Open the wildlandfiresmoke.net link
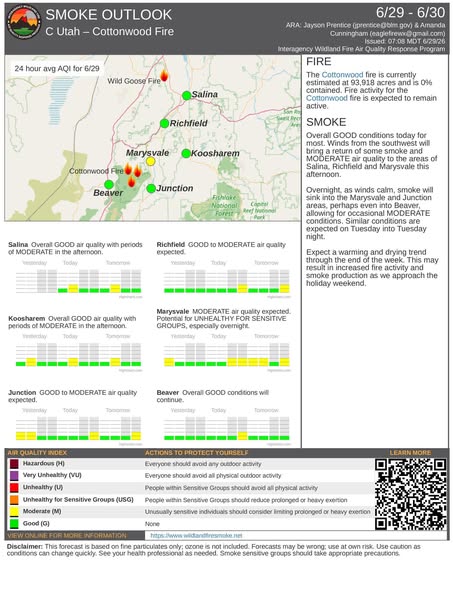The height and width of the screenshot is (590, 453). tap(196, 535)
